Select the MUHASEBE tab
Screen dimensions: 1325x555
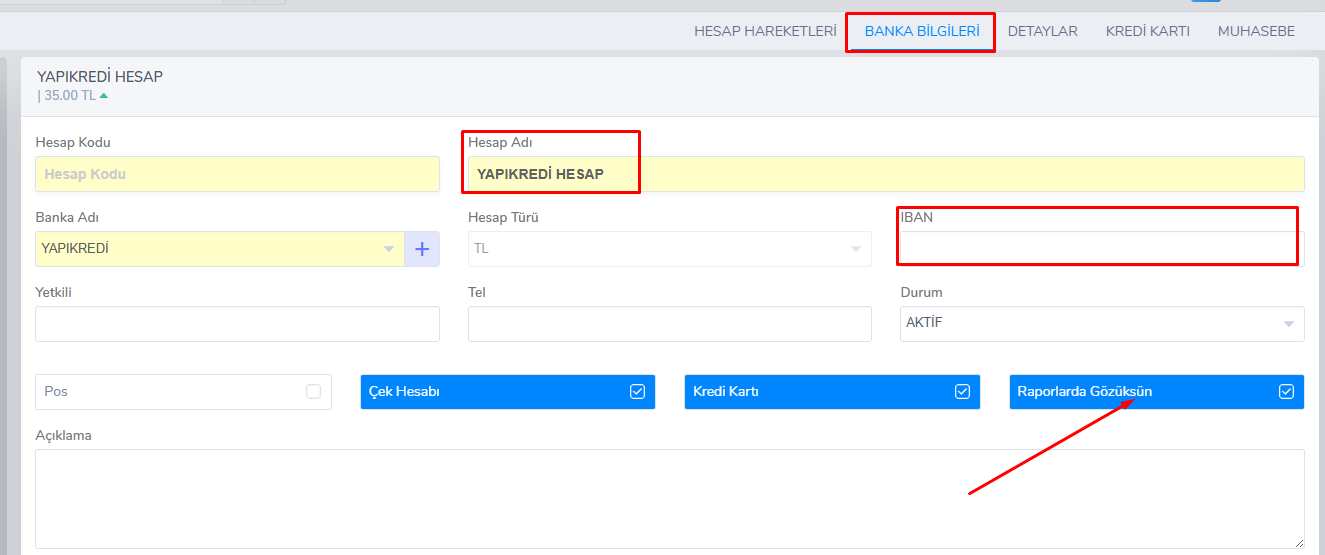point(1256,31)
